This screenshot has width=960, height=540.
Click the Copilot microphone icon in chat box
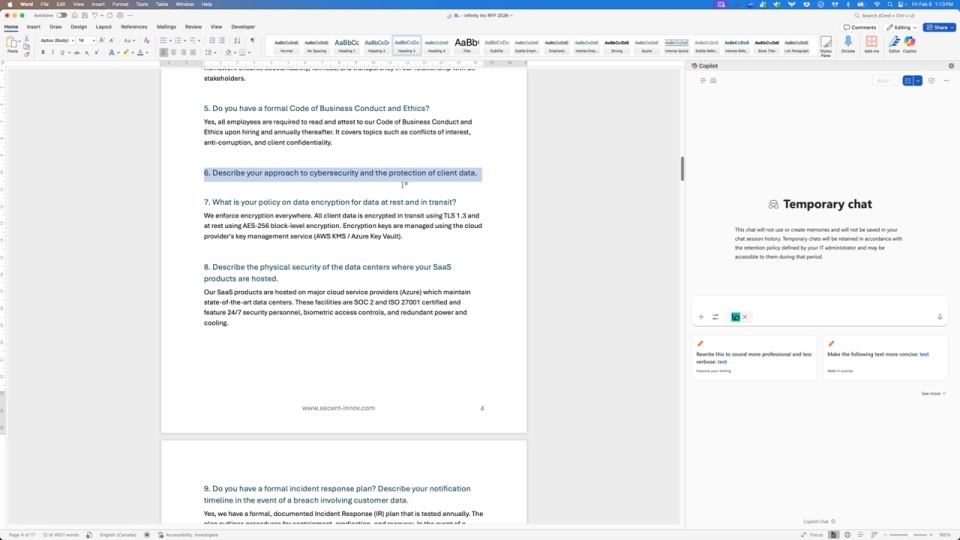(x=940, y=317)
